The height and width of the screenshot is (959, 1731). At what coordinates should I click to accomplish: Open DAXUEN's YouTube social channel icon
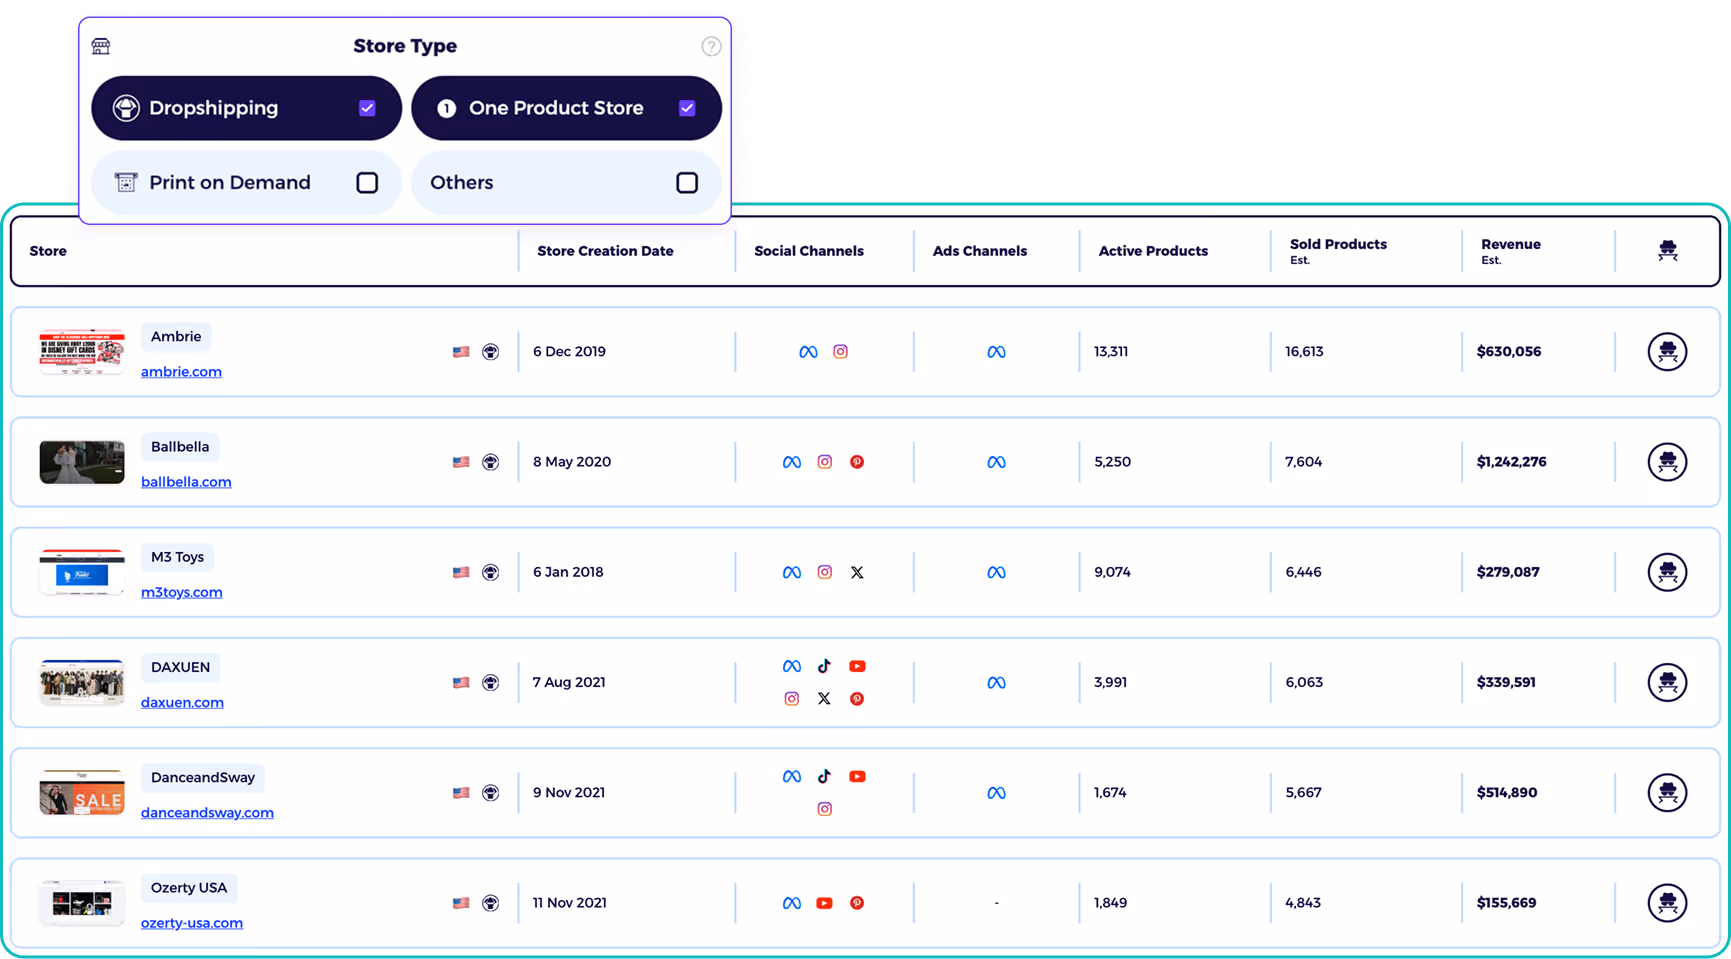857,666
